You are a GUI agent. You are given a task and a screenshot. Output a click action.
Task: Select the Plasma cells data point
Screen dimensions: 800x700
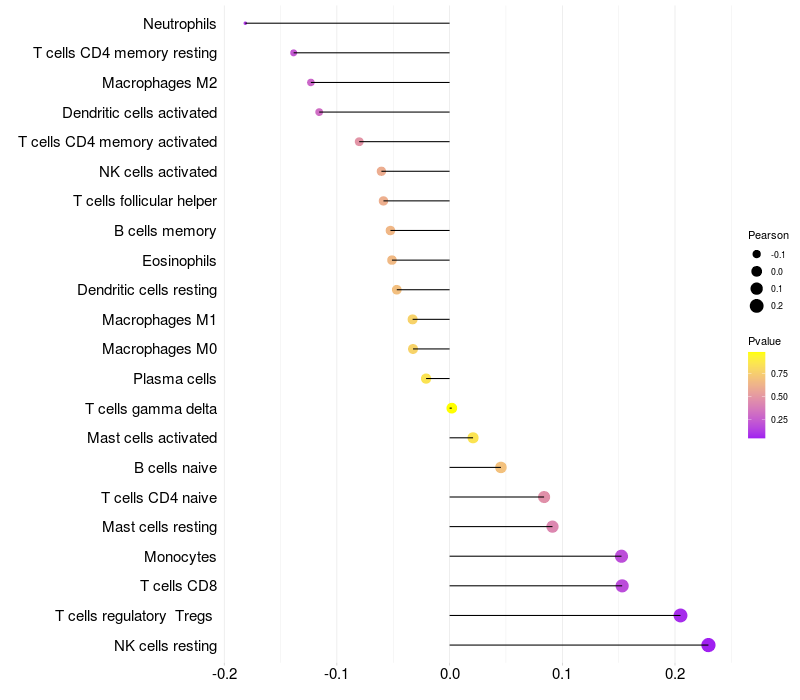point(426,378)
